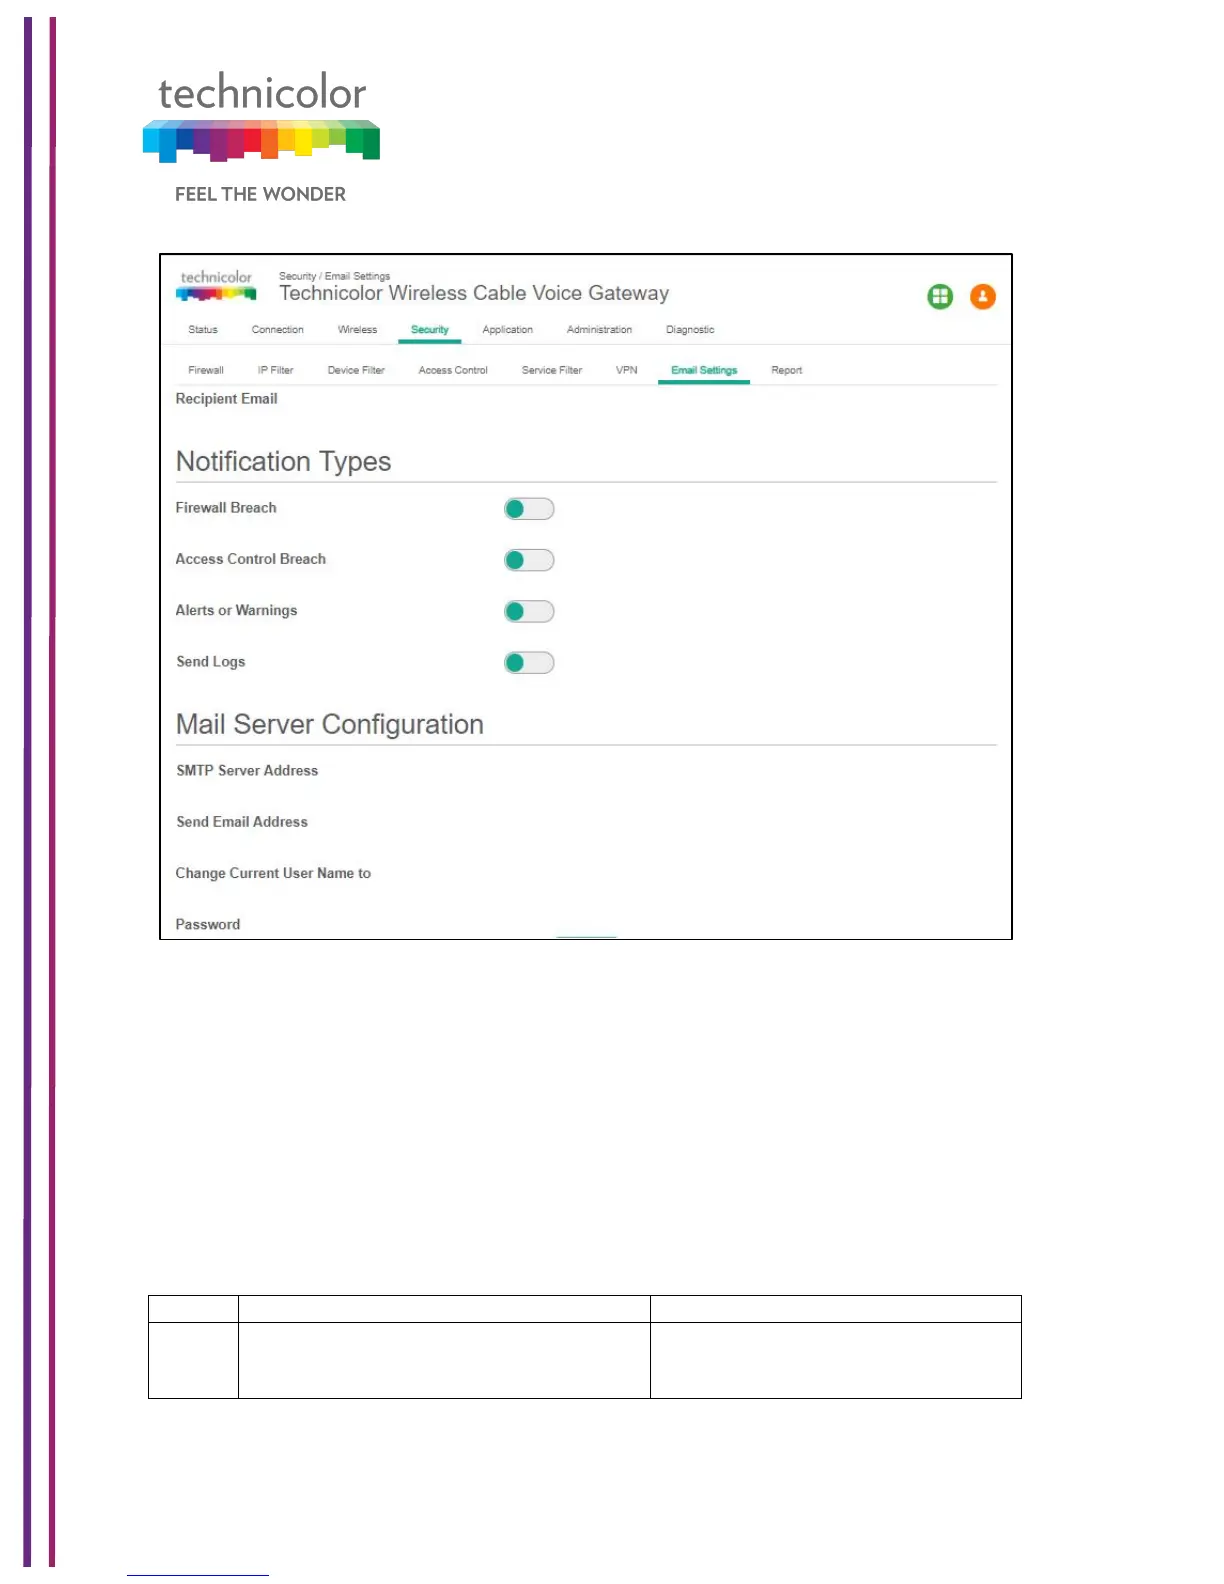The height and width of the screenshot is (1584, 1224).
Task: Select the Security main tab
Action: [x=430, y=330]
